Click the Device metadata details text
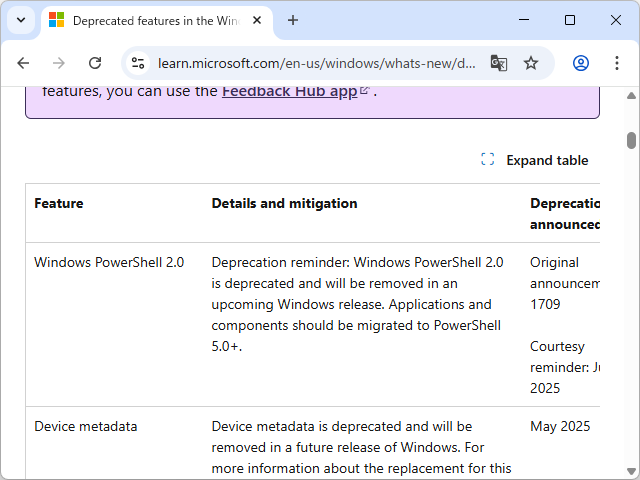Image resolution: width=640 pixels, height=480 pixels. (x=361, y=447)
